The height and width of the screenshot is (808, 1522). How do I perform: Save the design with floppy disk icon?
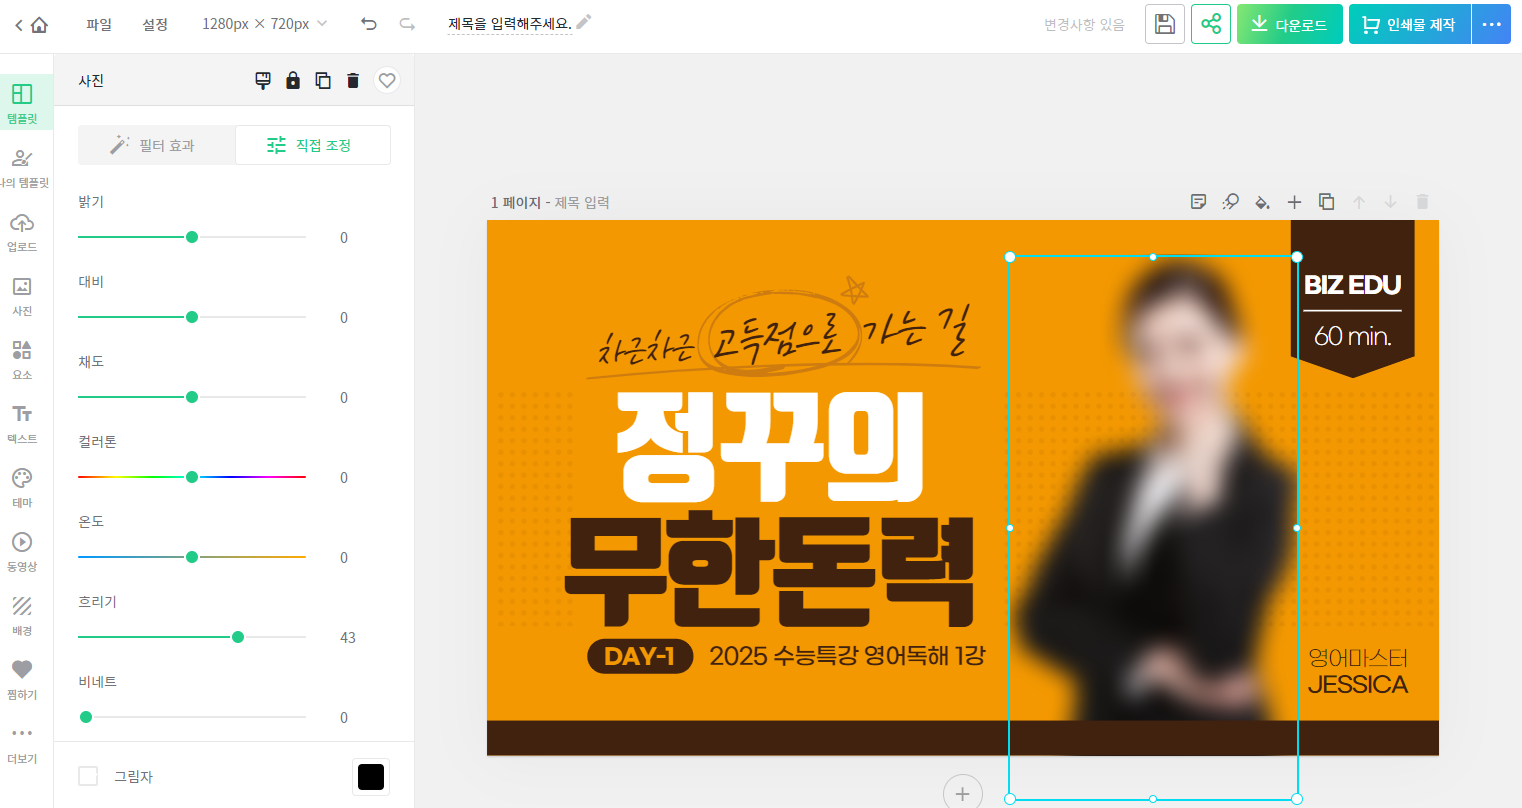pos(1165,24)
